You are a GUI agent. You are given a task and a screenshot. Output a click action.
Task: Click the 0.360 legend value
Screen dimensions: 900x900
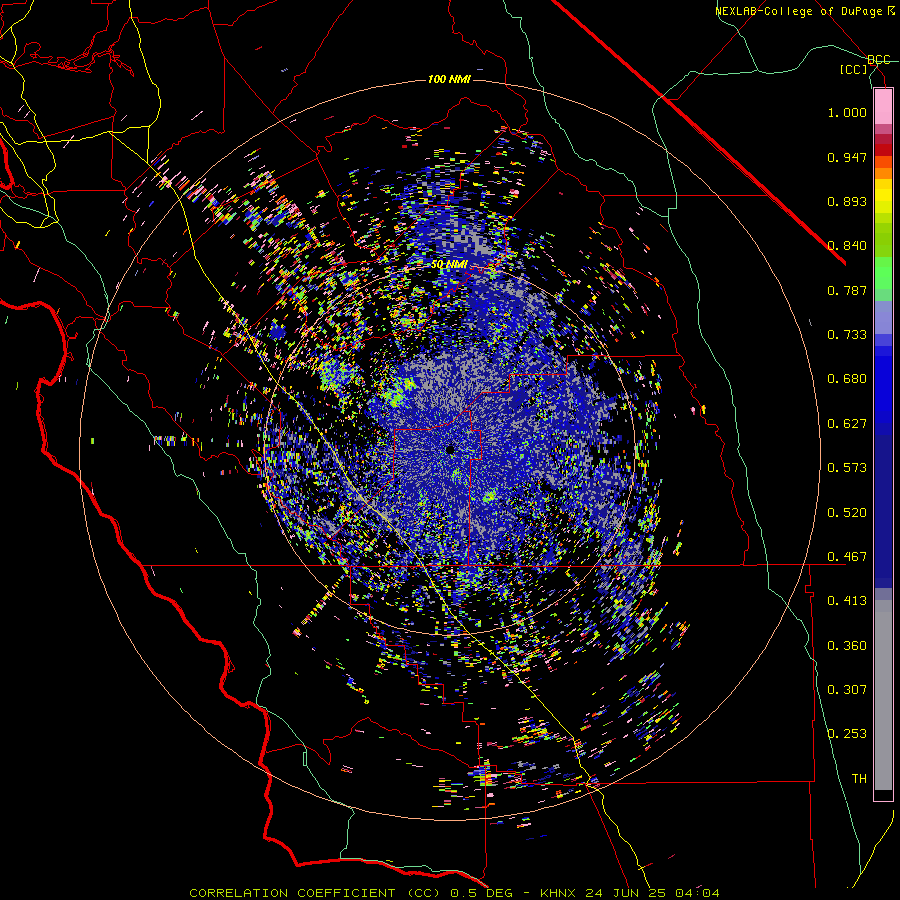(847, 646)
